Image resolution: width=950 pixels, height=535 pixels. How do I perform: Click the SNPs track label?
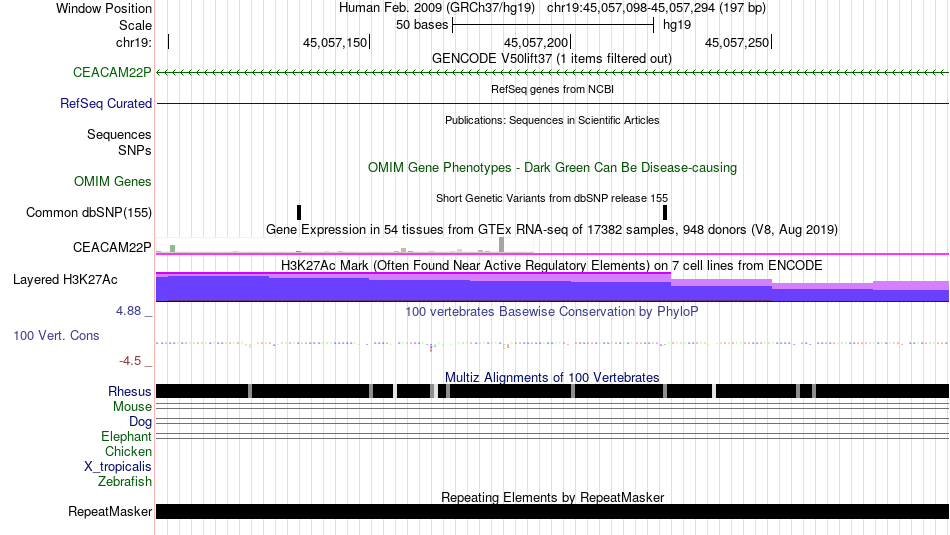click(135, 150)
